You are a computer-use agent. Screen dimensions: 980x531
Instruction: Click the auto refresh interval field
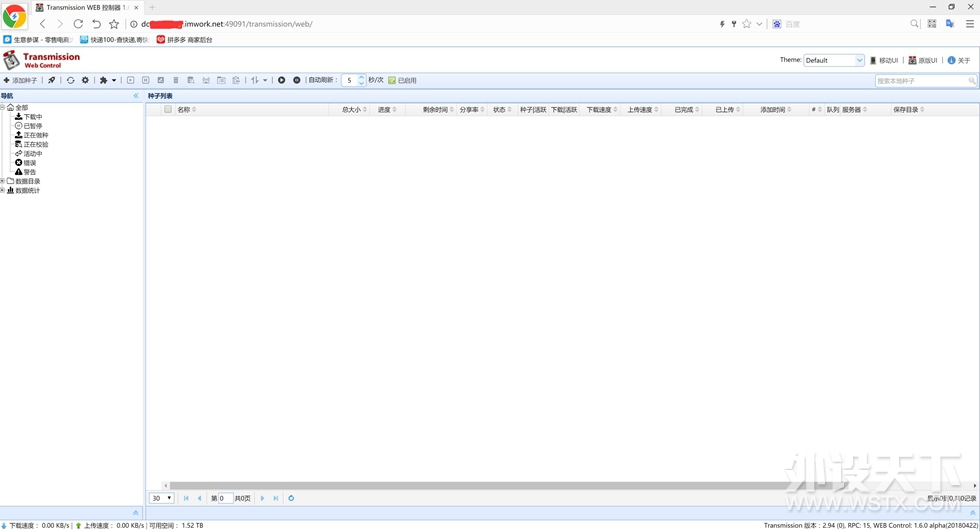pos(349,81)
